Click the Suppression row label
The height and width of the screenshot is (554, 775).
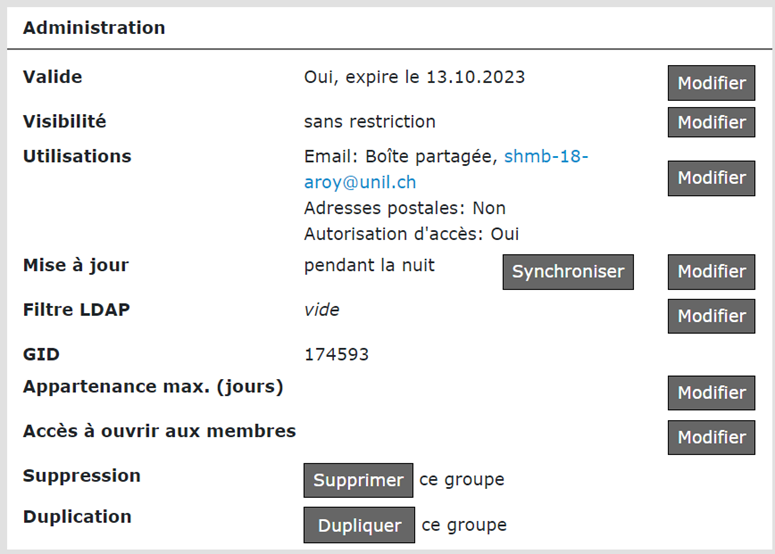pyautogui.click(x=82, y=475)
